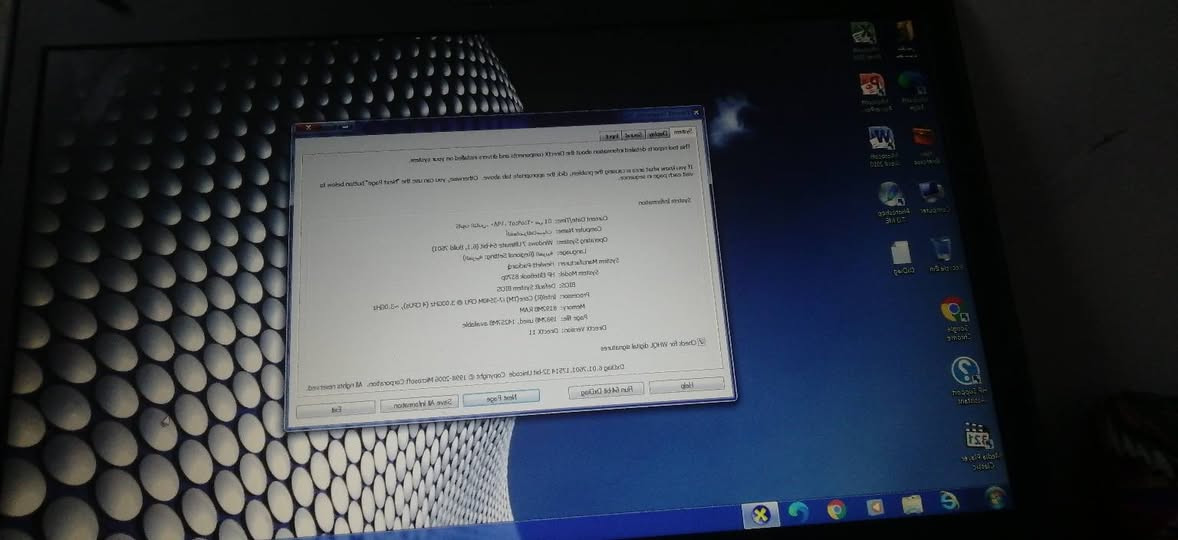Click the Internet Explorer taskbar icon

947,501
